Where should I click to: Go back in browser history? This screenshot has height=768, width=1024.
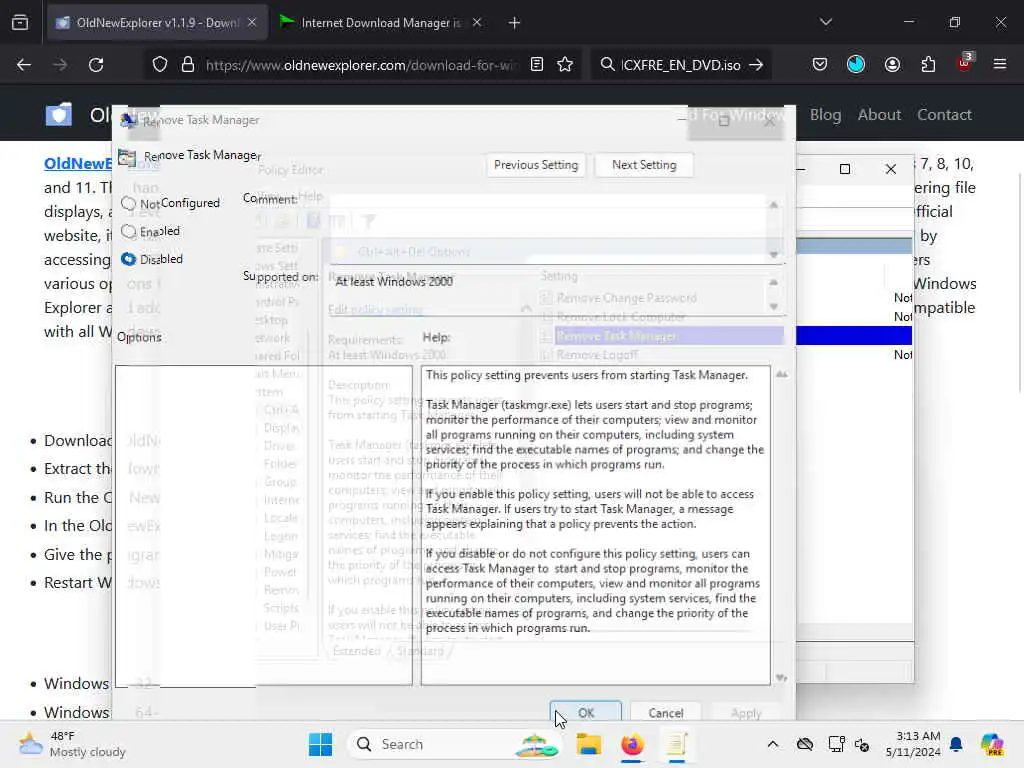click(x=24, y=65)
